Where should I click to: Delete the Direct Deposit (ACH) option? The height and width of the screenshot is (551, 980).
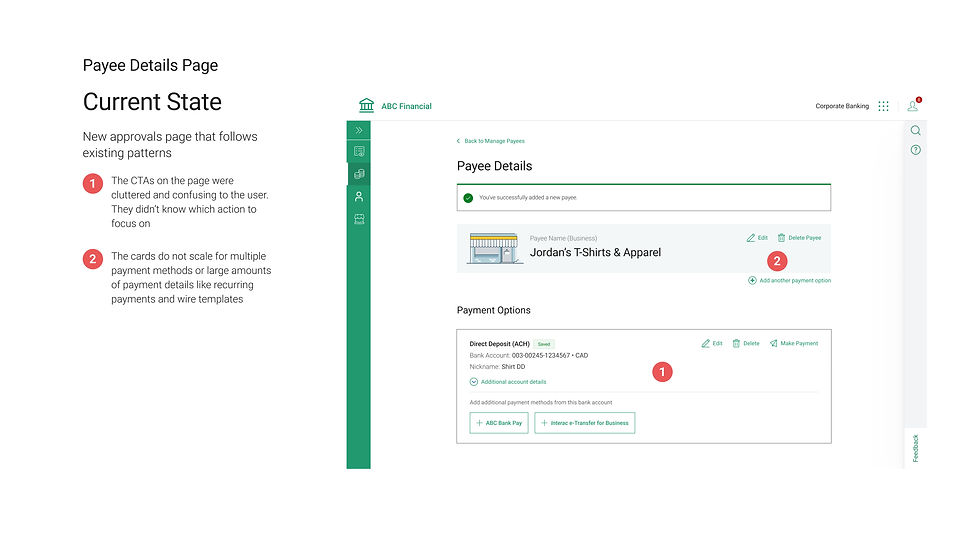[x=746, y=344]
